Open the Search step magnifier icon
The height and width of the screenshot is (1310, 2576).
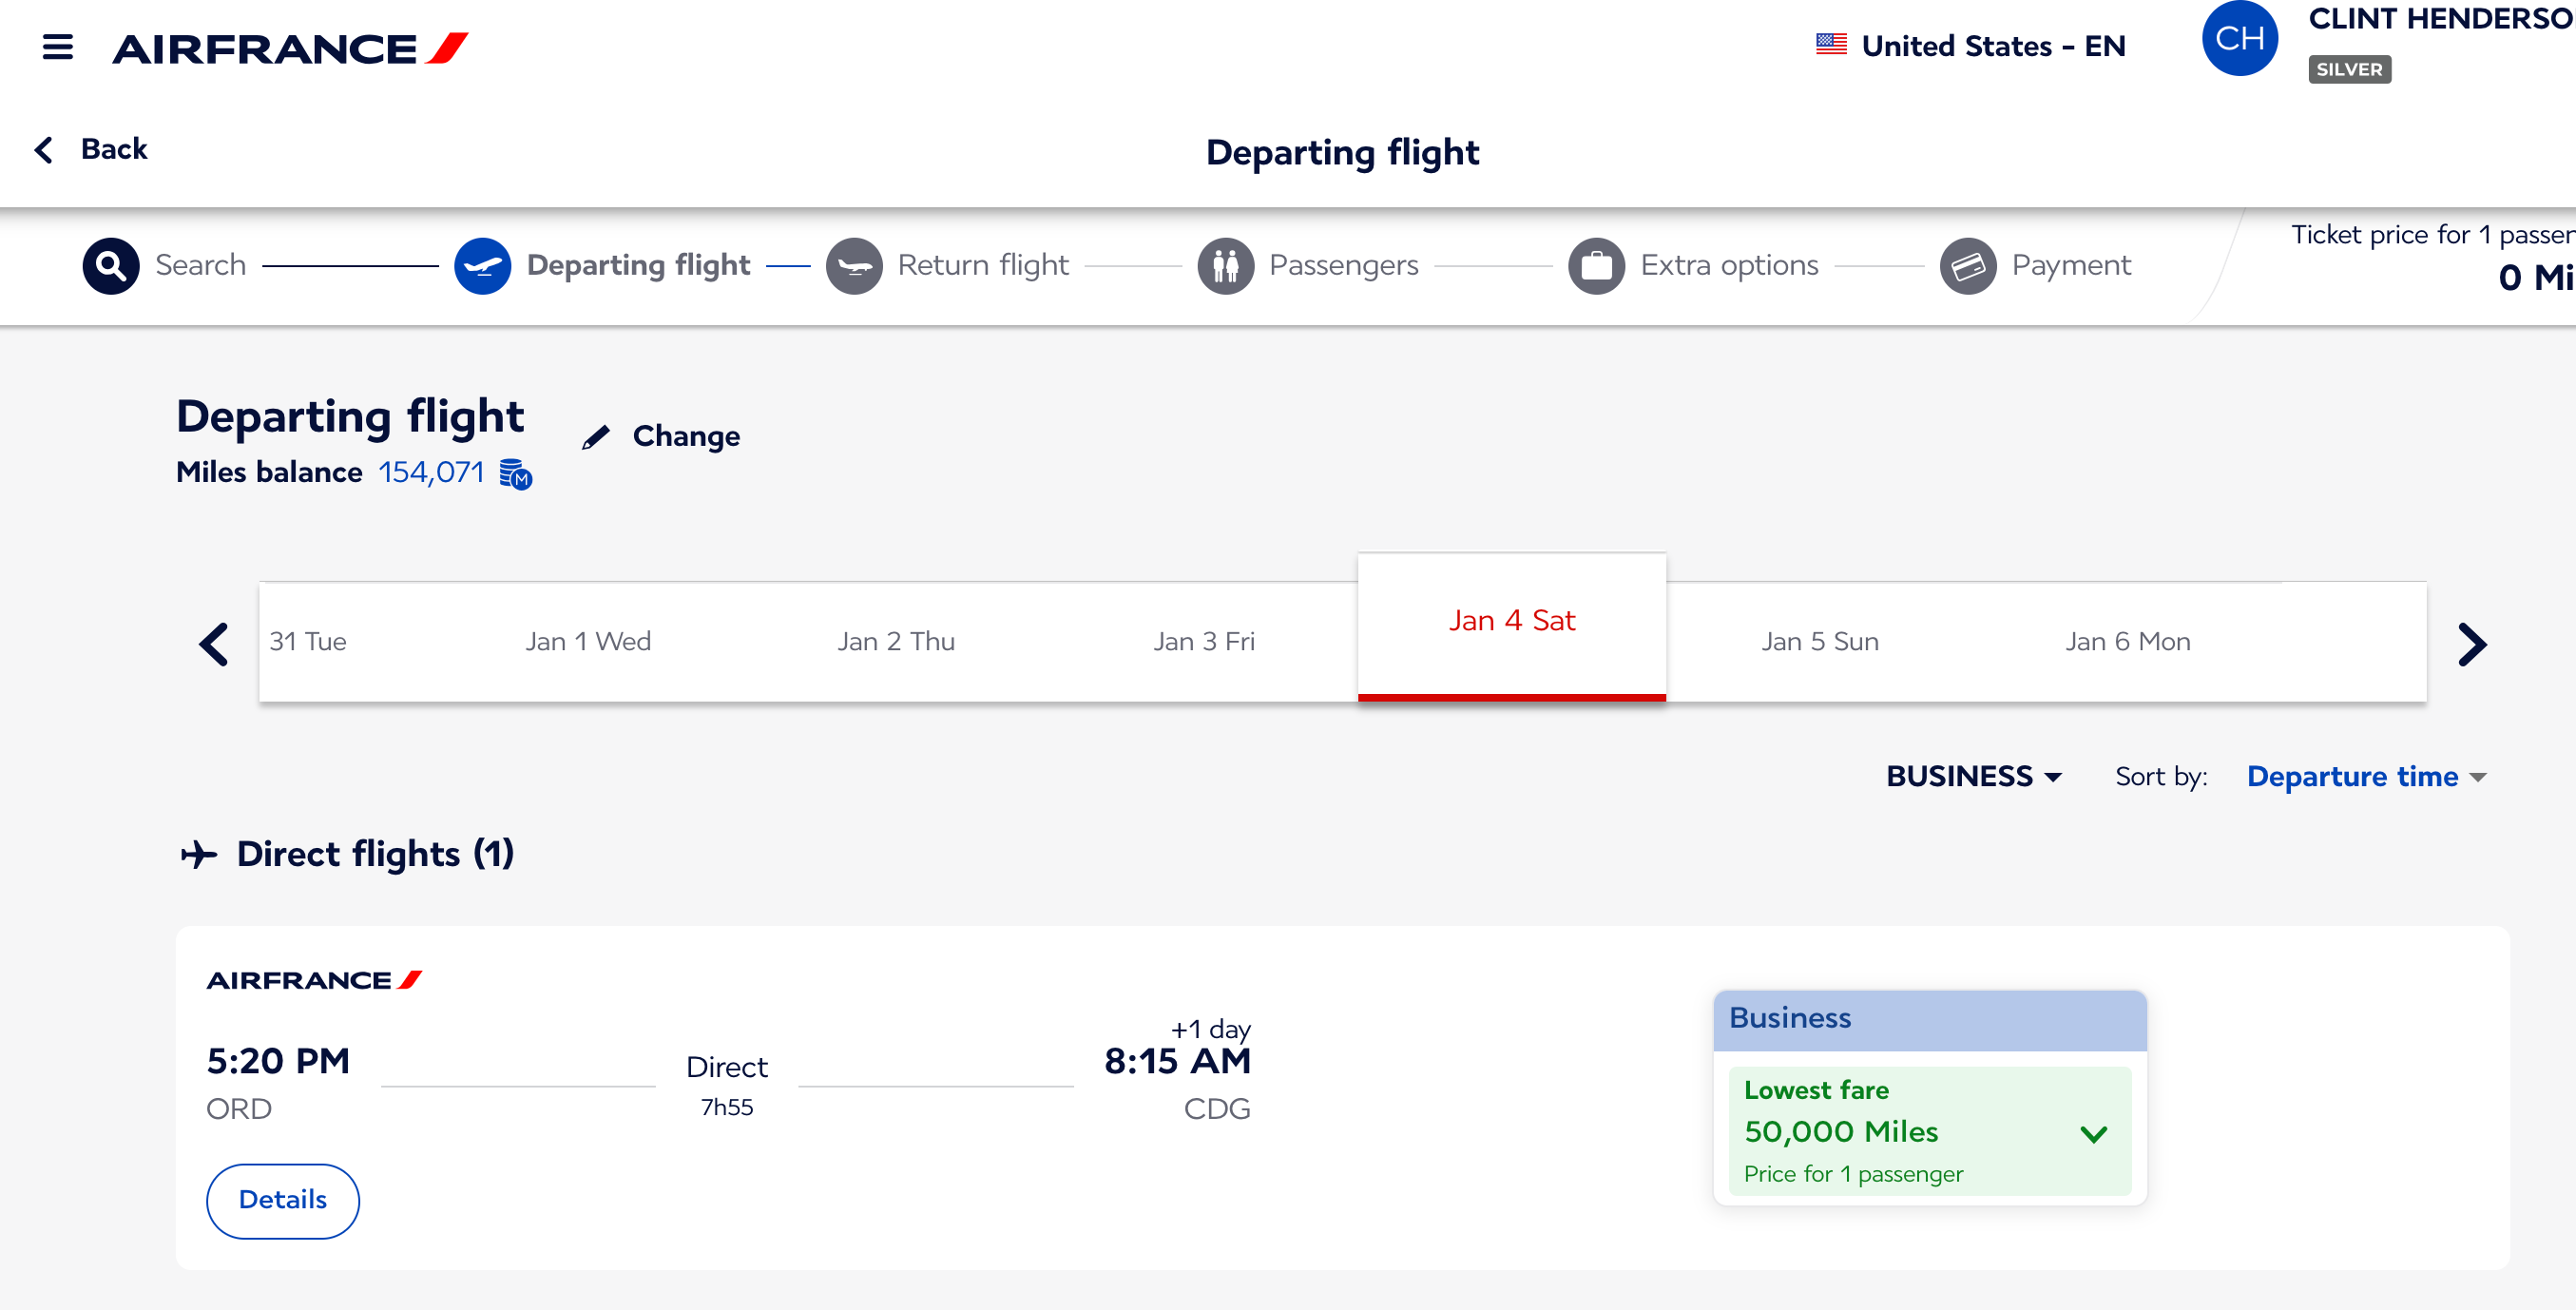coord(110,265)
